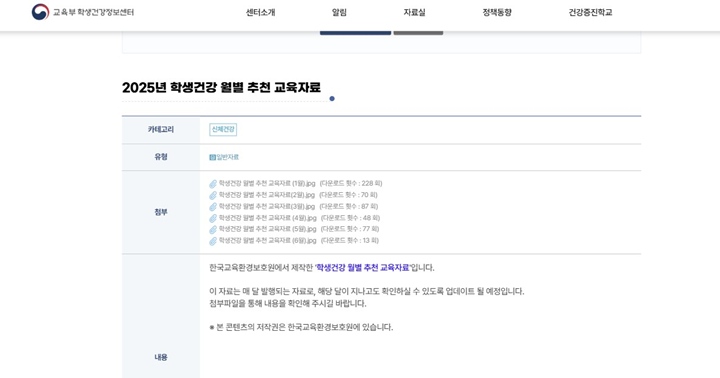Download 학생건강 월별 추천 교육자료 (4월).jpg
Screen dimensions: 720x378
(268, 218)
